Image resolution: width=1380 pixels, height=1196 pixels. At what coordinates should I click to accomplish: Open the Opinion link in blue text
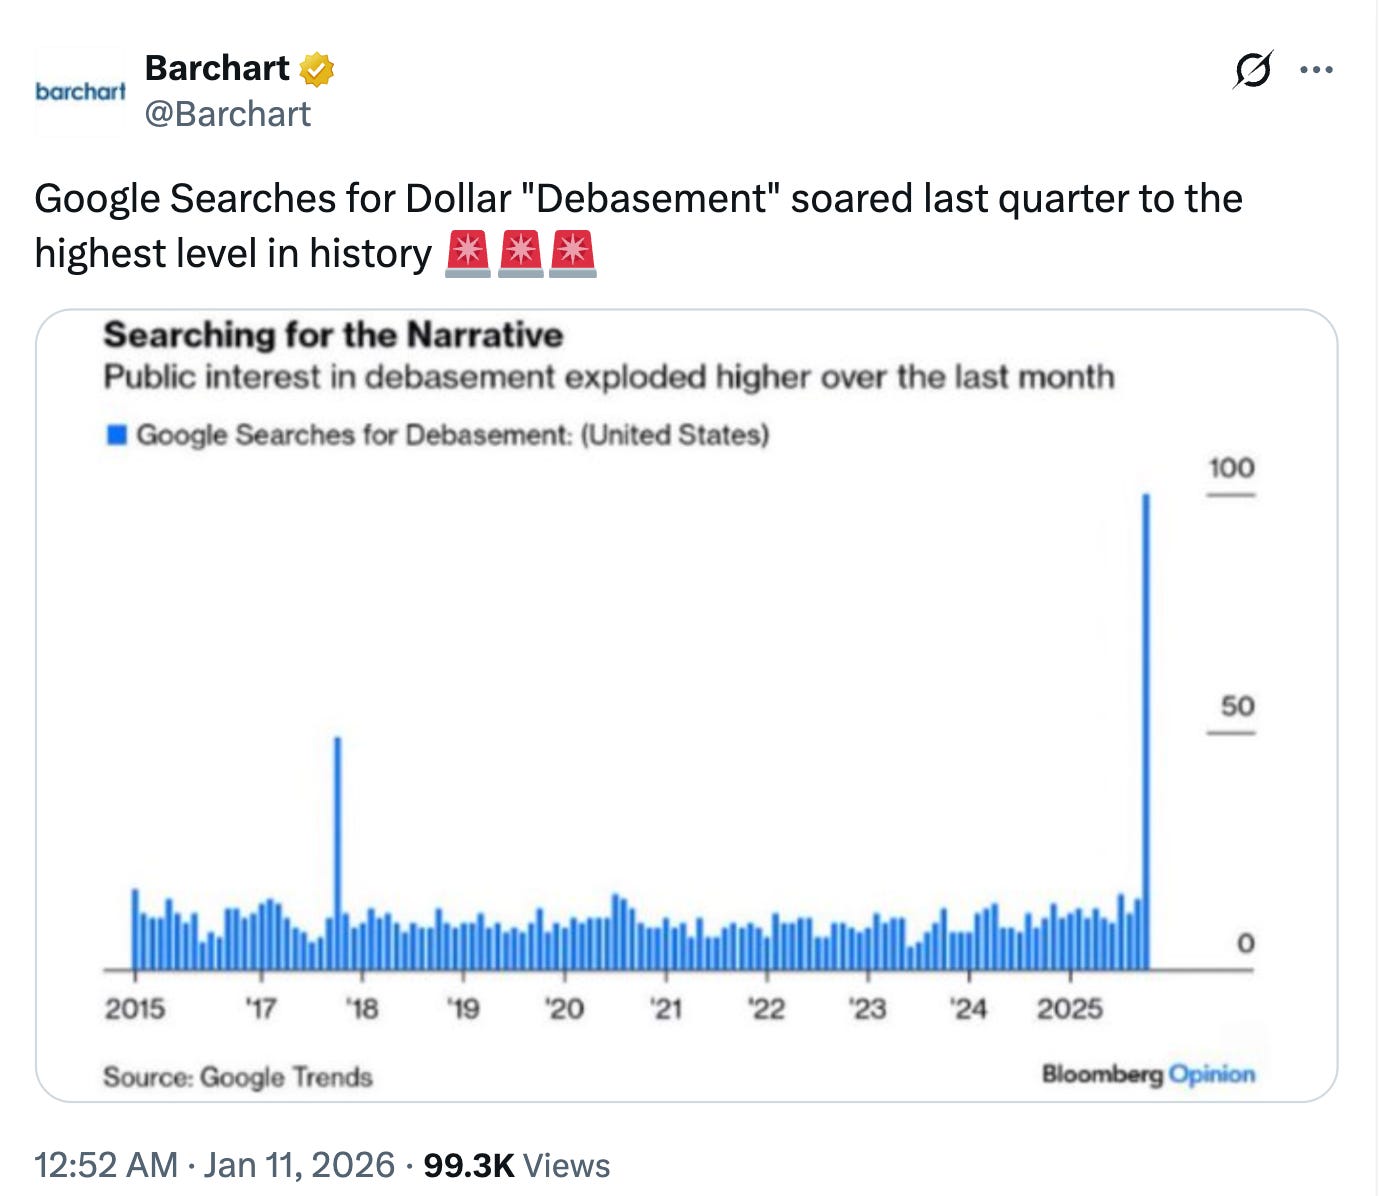click(x=1214, y=1077)
